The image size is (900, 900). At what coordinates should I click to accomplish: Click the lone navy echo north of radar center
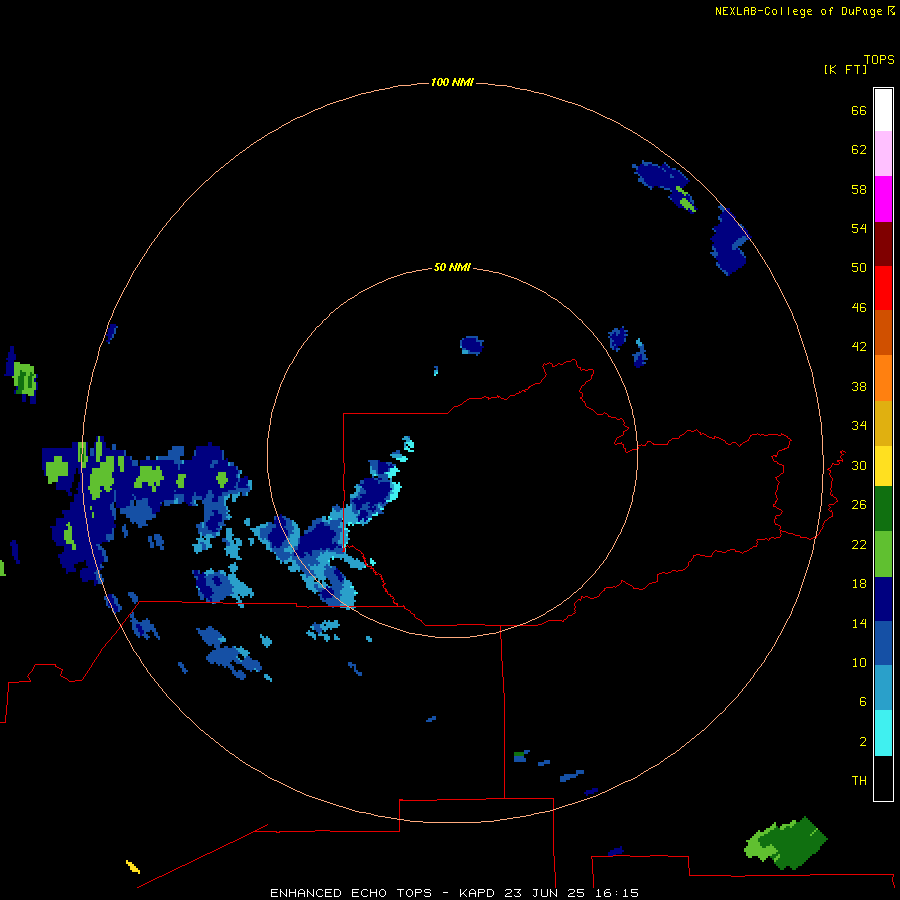click(472, 345)
